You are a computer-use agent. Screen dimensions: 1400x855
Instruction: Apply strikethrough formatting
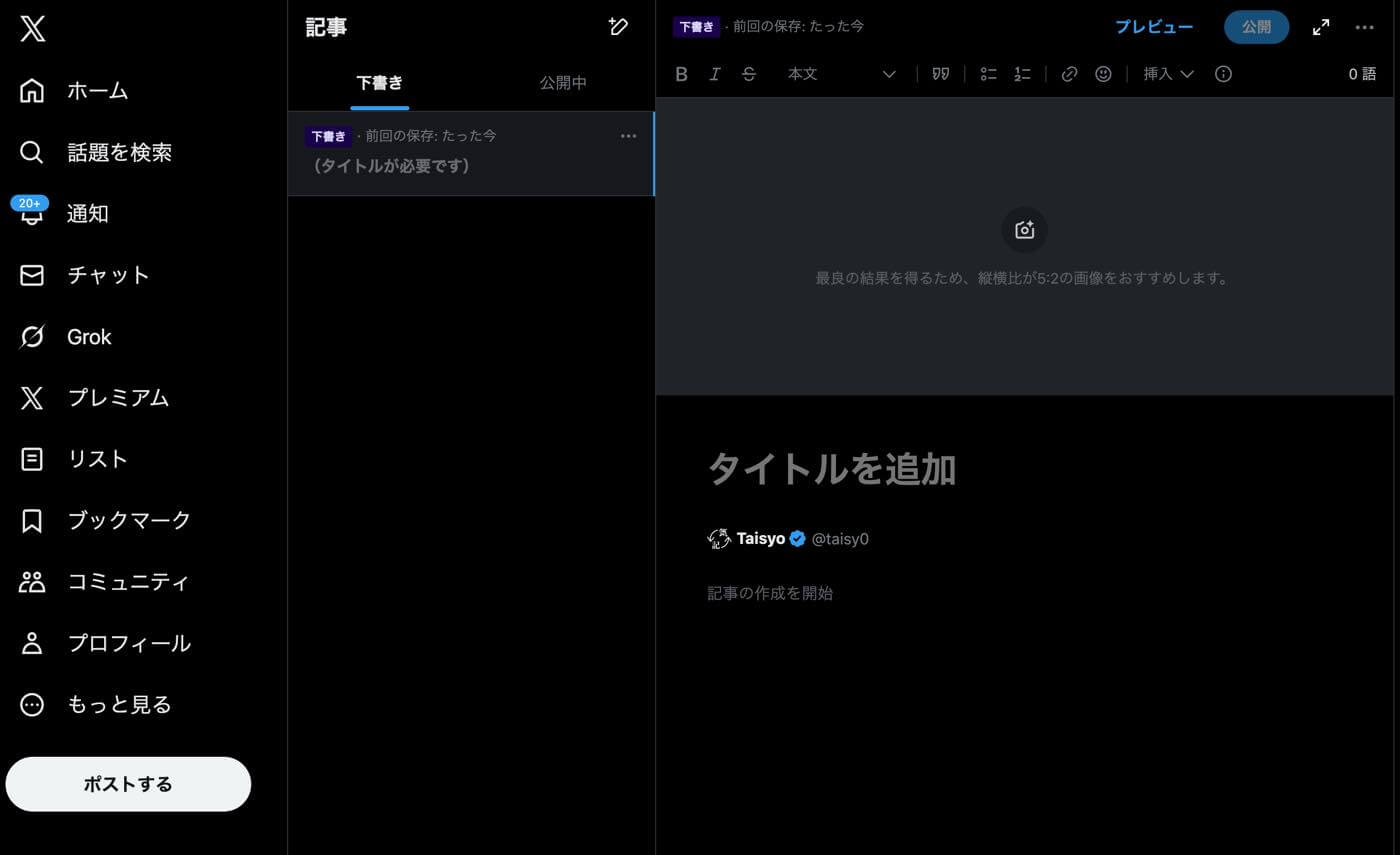[x=748, y=73]
